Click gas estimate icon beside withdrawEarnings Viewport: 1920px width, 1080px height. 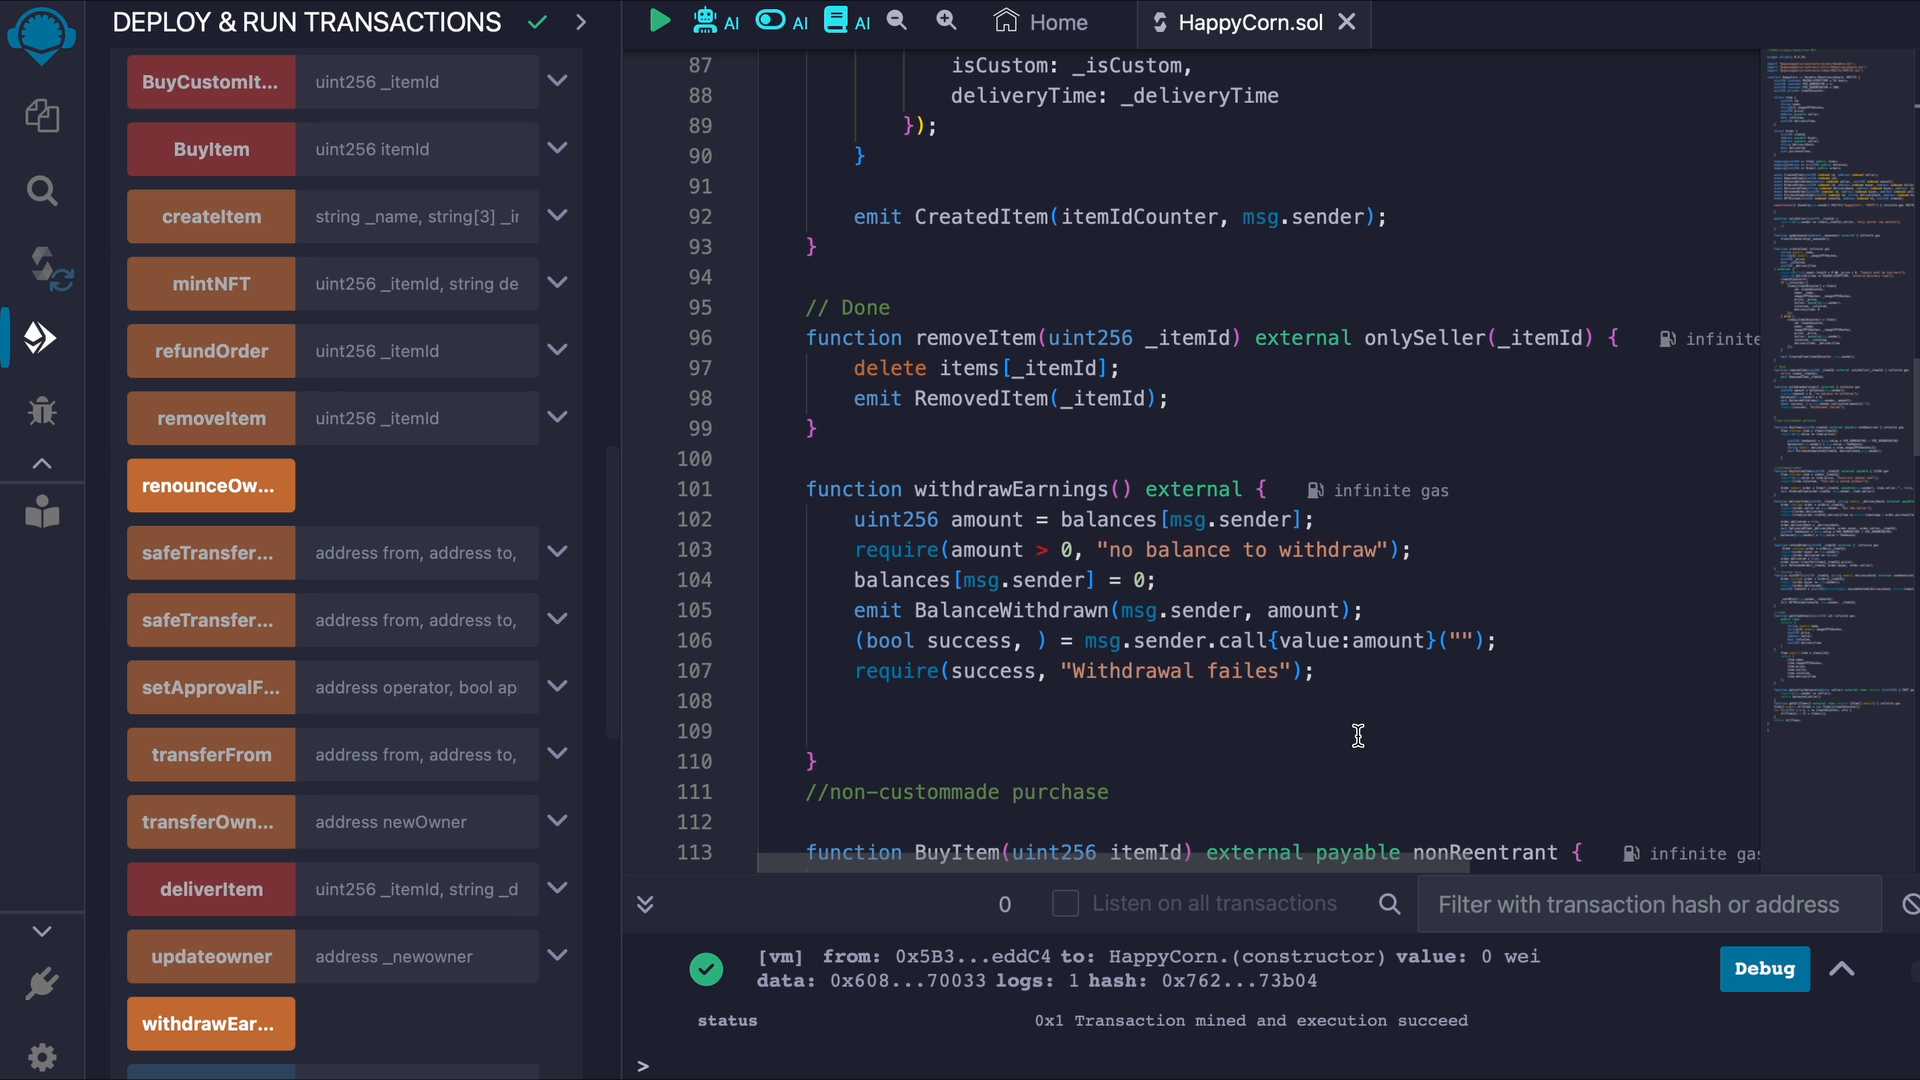(x=1315, y=490)
